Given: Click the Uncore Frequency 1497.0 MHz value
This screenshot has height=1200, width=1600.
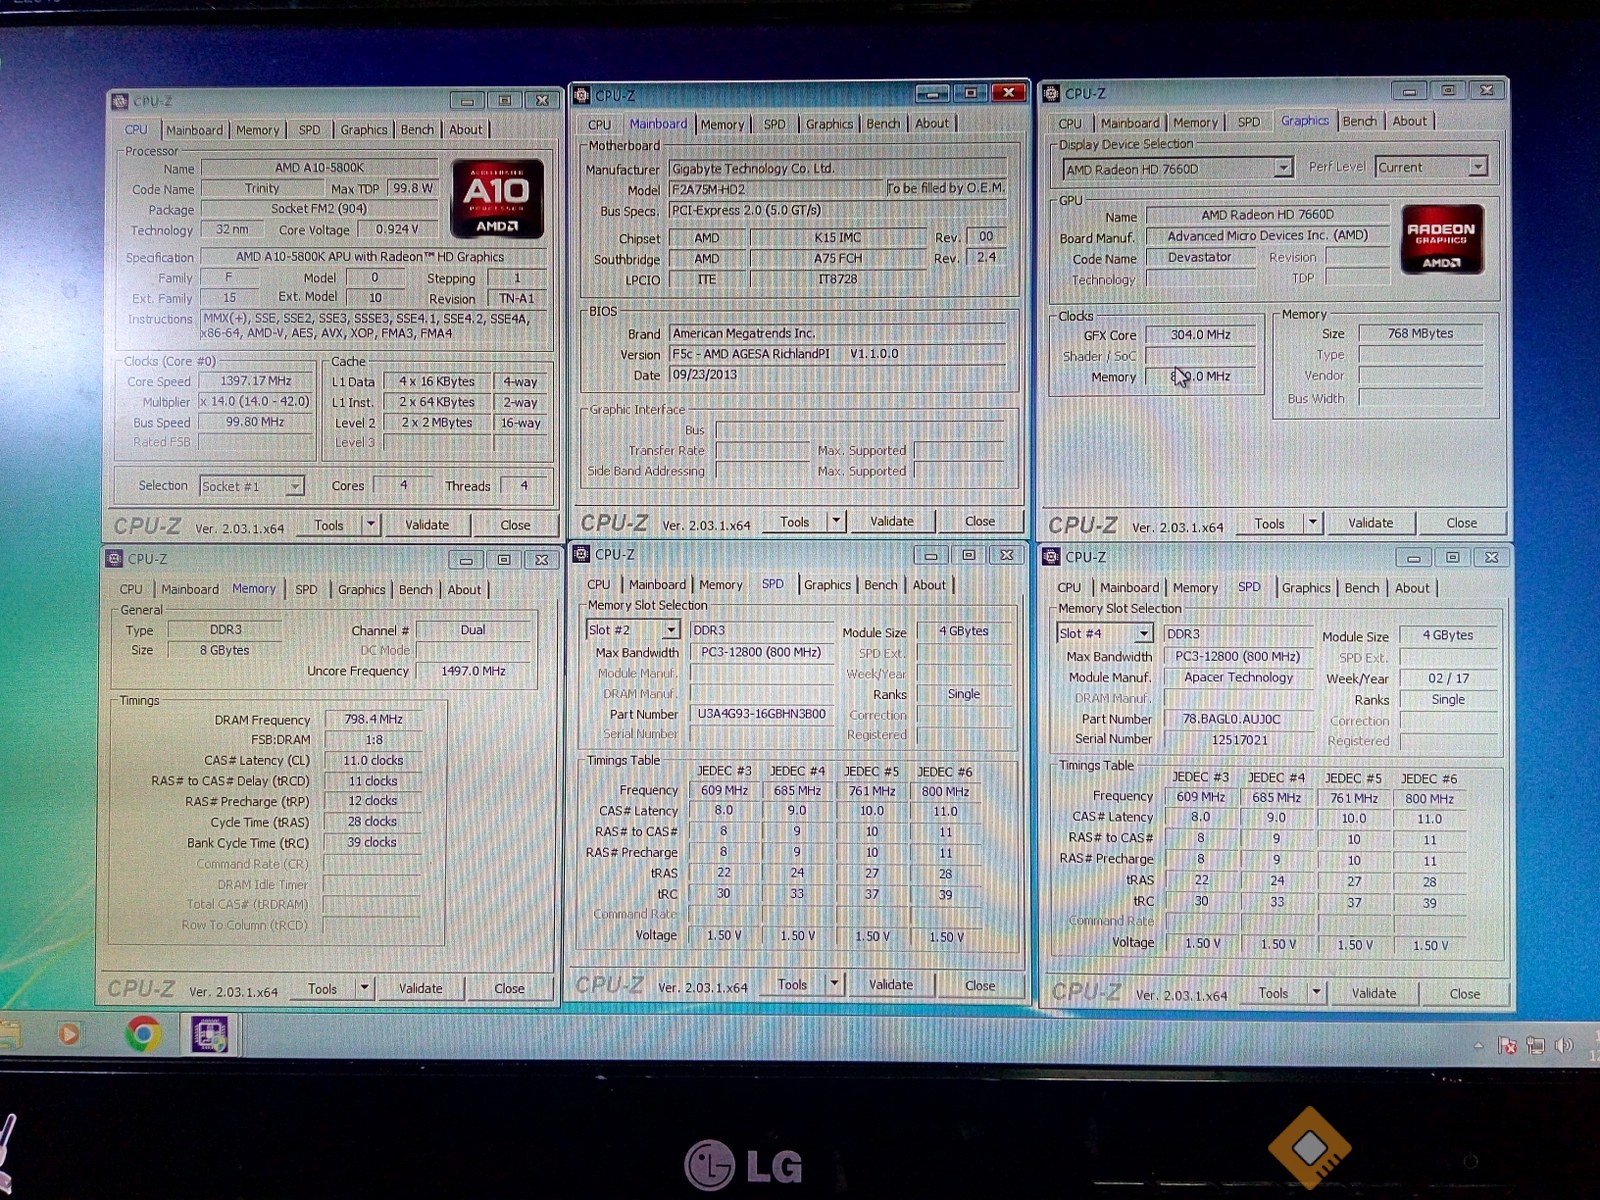Looking at the screenshot, I should 473,671.
